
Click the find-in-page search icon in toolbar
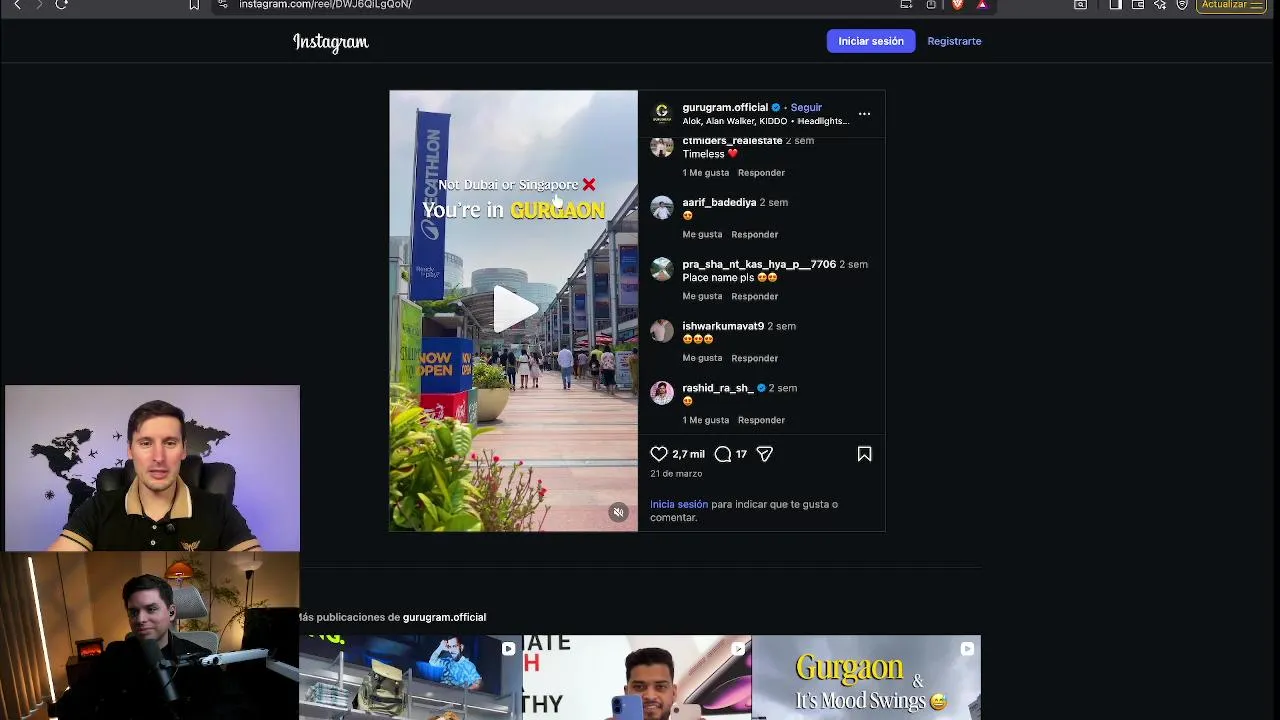(1081, 5)
